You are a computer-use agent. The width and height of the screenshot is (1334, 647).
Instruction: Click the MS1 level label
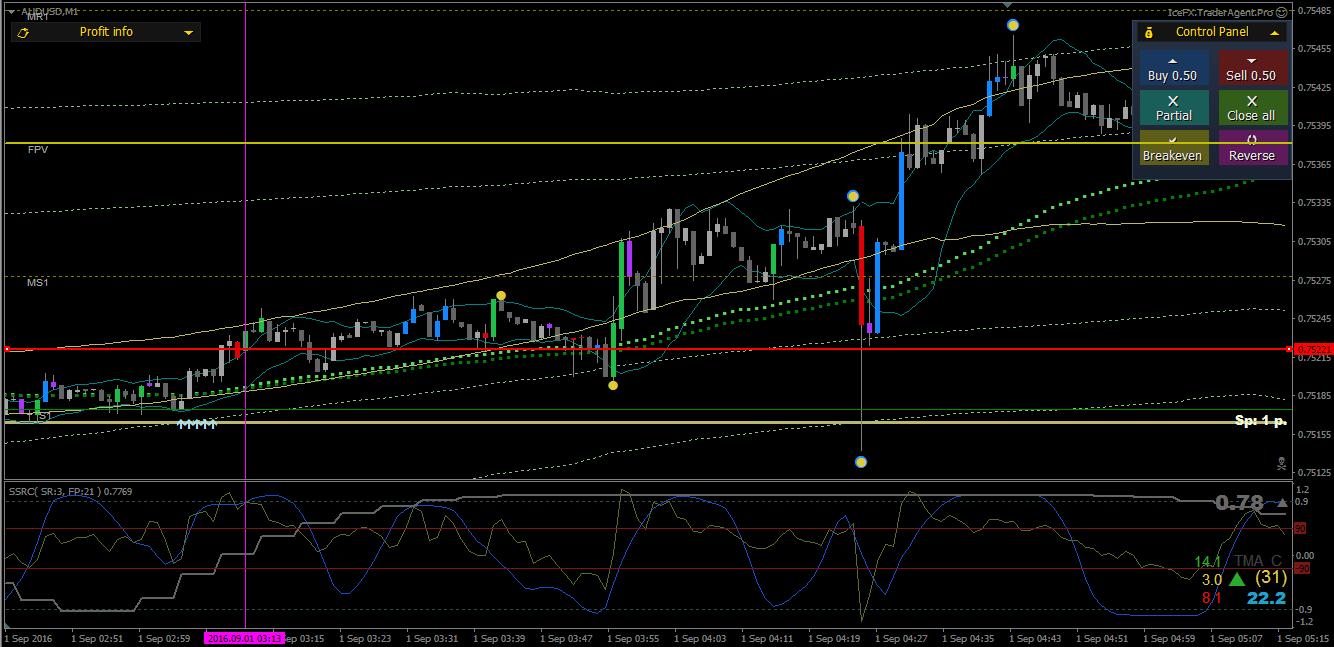click(x=38, y=283)
